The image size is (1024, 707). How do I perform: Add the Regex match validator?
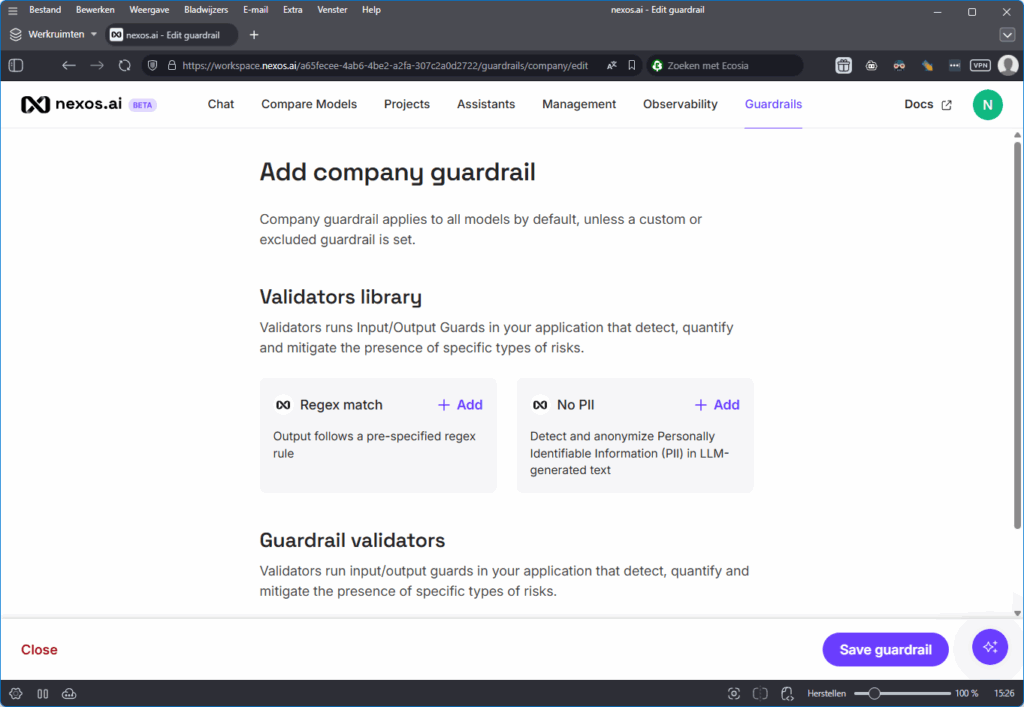460,405
